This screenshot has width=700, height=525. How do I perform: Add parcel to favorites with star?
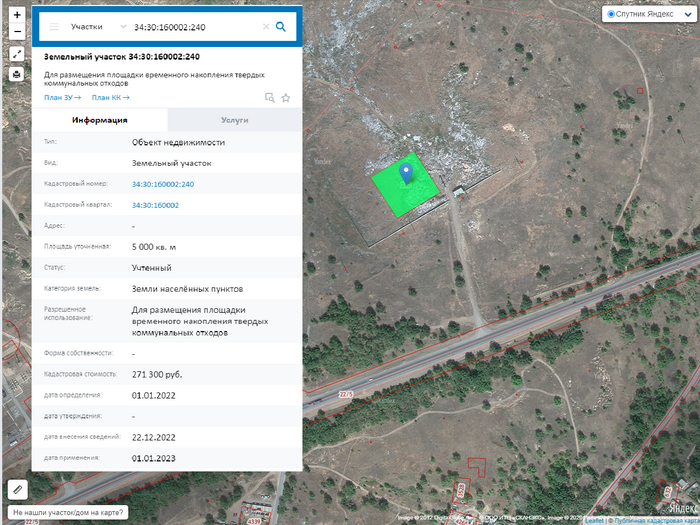pyautogui.click(x=286, y=98)
